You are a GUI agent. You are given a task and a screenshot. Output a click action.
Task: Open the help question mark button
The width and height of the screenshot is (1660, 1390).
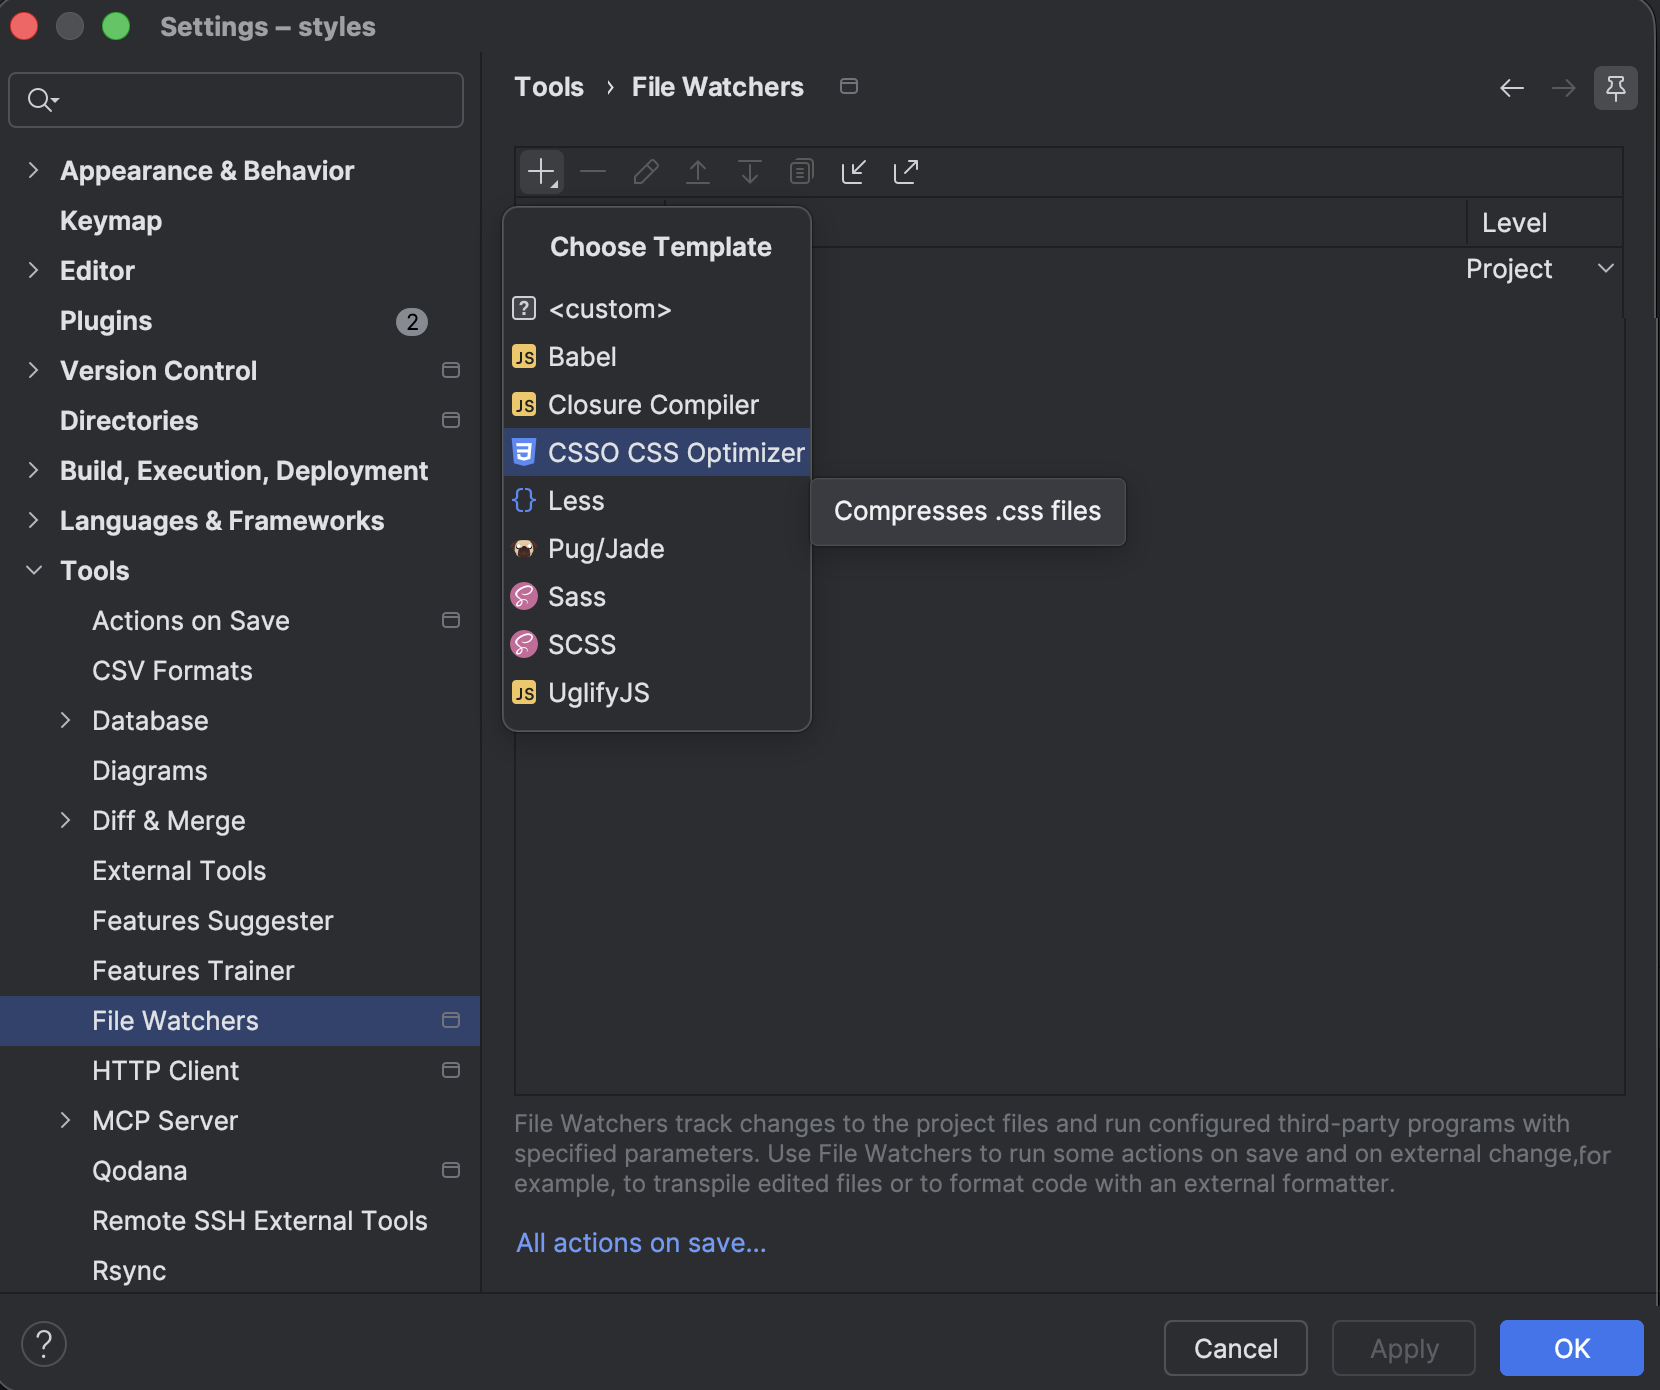(44, 1344)
